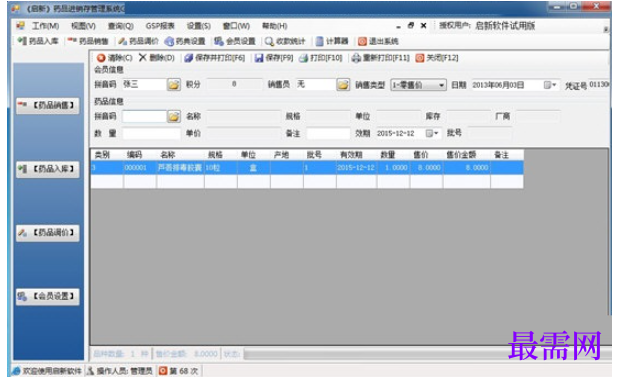Click the application icon in the menu bar
Screen dimensions: 620x377
point(20,26)
